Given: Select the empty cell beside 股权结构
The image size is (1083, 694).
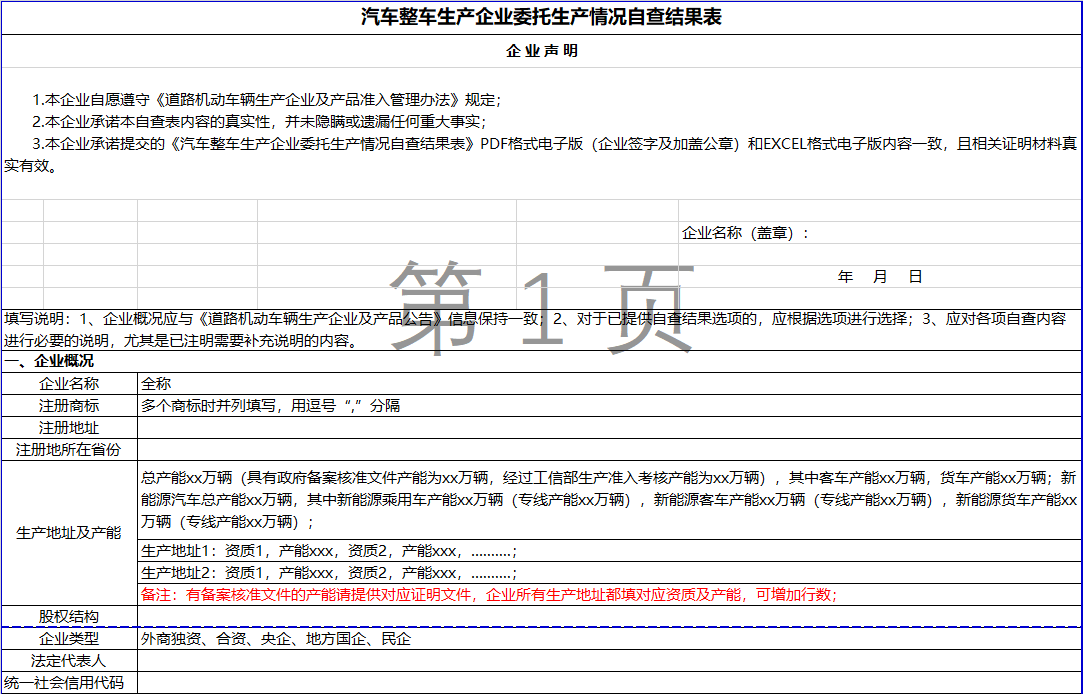Looking at the screenshot, I should tap(608, 616).
